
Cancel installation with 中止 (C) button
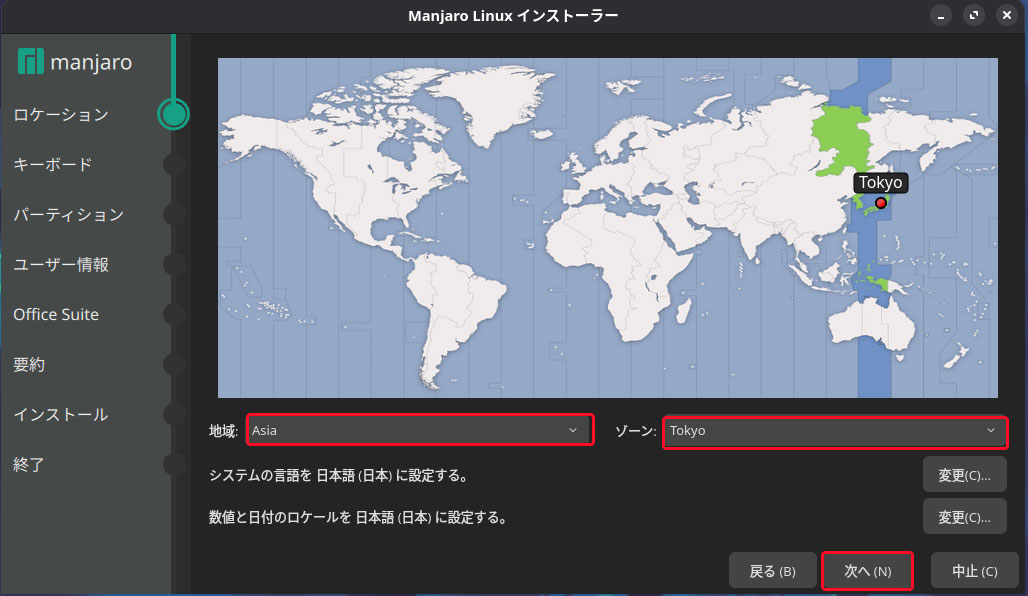point(975,571)
